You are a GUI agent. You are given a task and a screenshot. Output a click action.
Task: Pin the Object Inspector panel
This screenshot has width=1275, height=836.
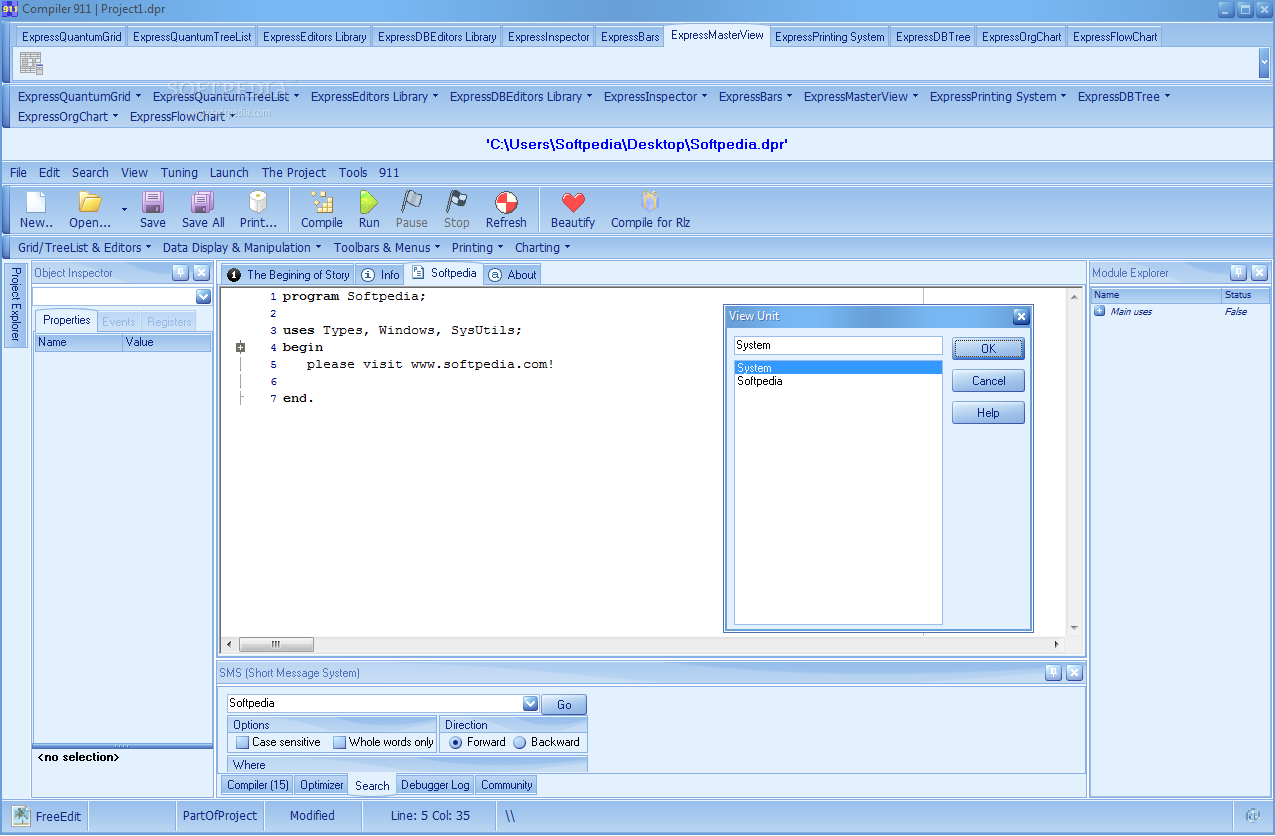[x=180, y=272]
